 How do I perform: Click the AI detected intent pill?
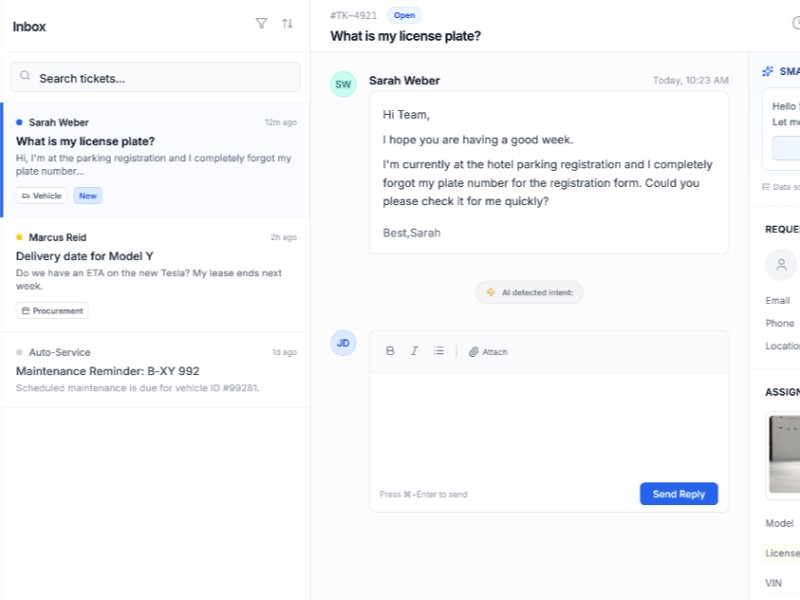click(529, 292)
